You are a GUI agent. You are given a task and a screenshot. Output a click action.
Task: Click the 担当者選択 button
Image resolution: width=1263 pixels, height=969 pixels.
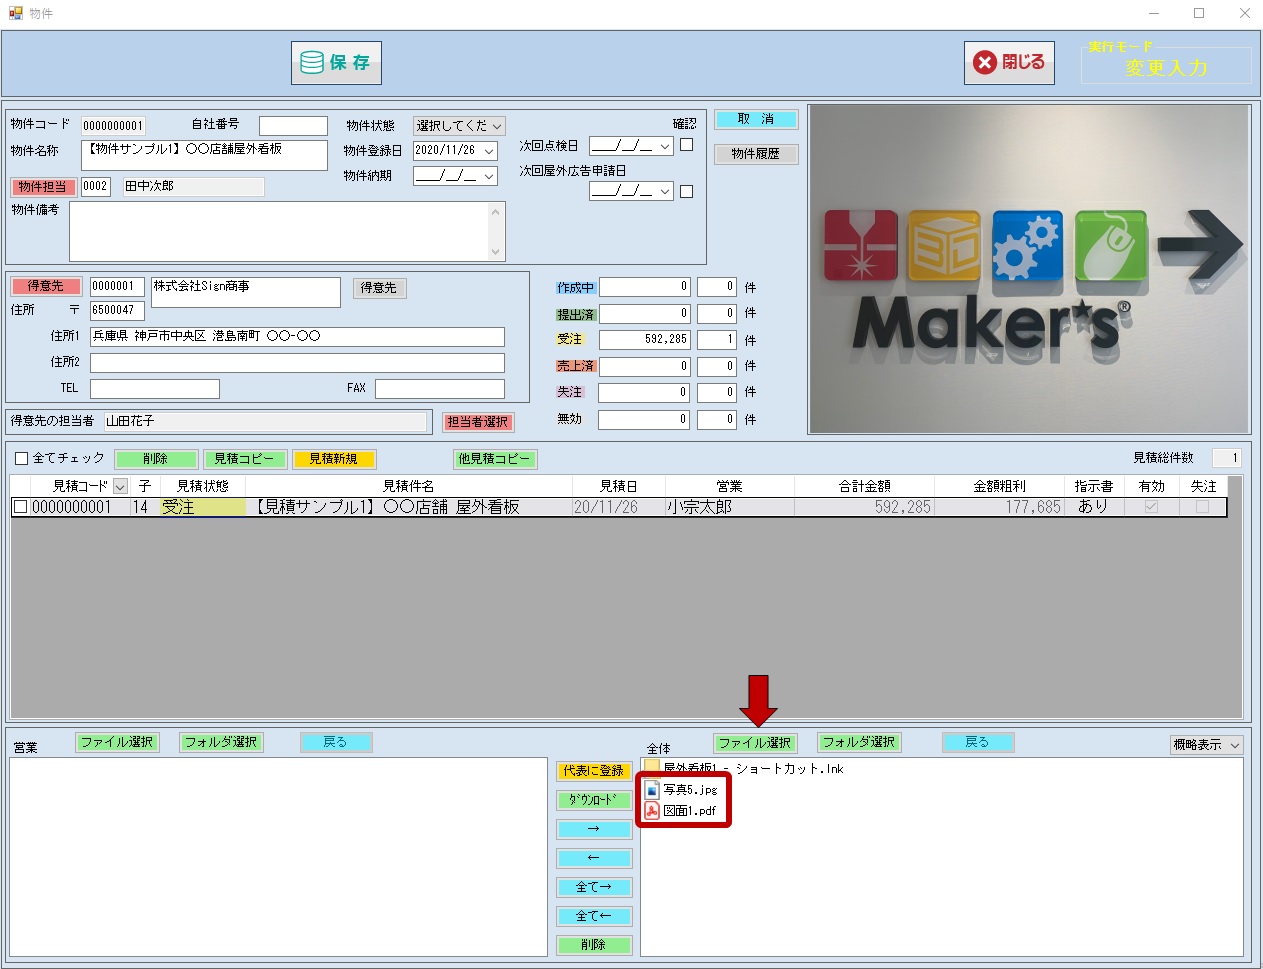click(478, 422)
